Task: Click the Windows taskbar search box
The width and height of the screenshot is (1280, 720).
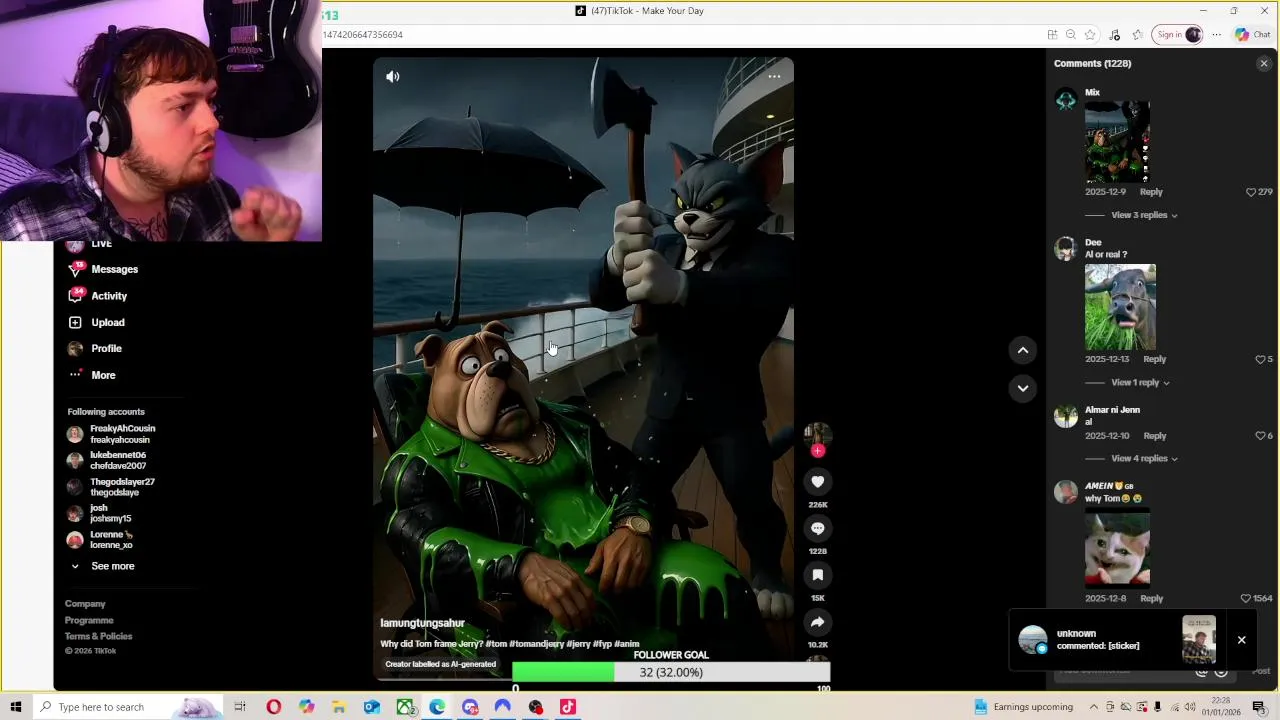Action: pos(127,707)
